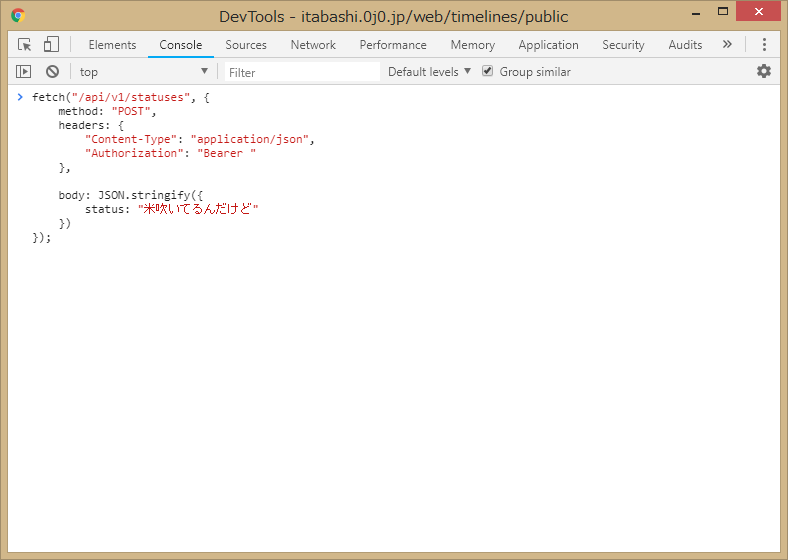Expand the Default levels dropdown

coord(429,72)
